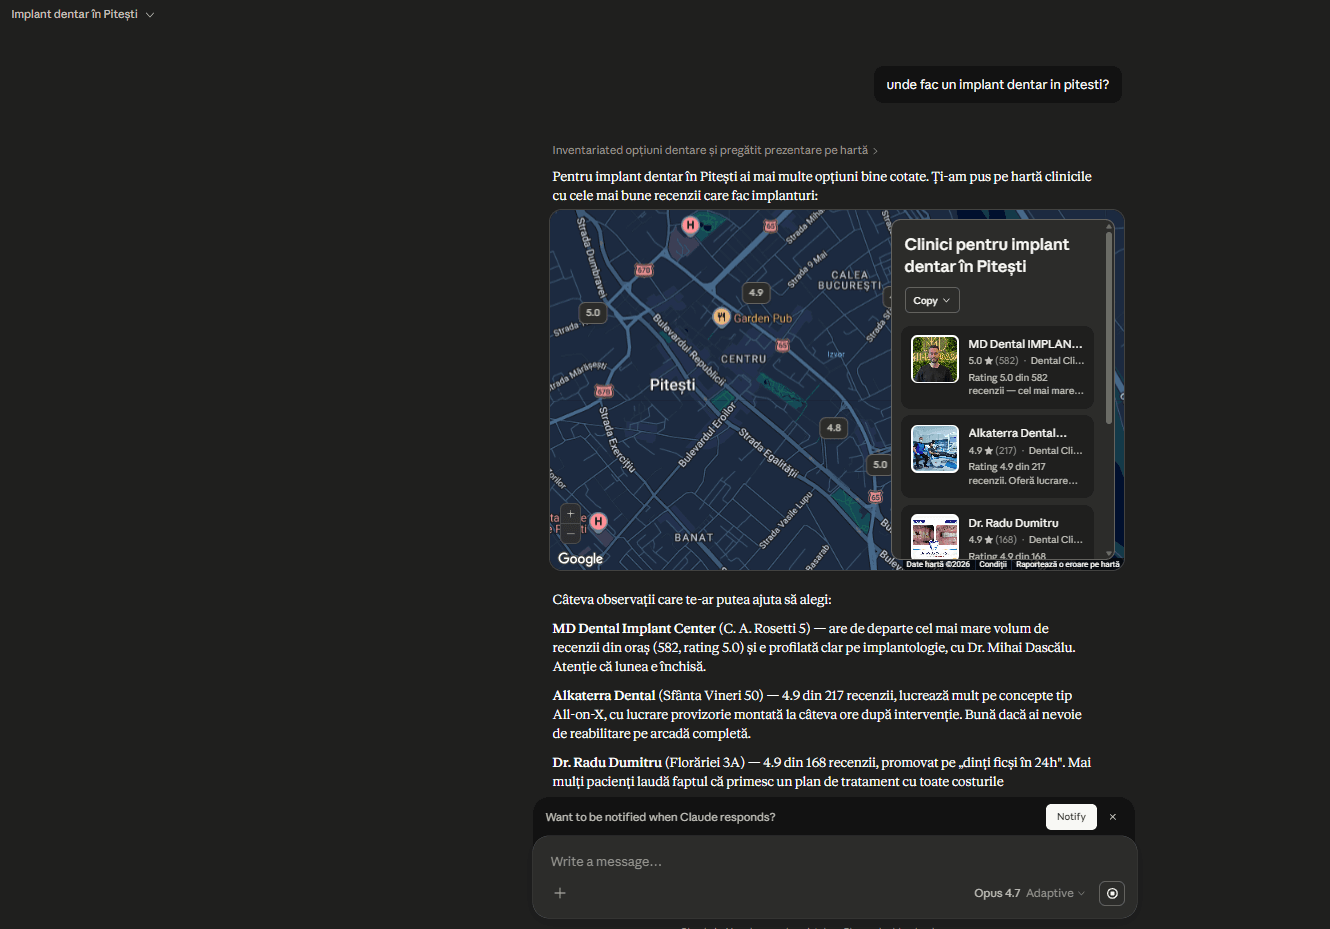Open the Opus 4.7 Adaptive model selector

(1029, 893)
